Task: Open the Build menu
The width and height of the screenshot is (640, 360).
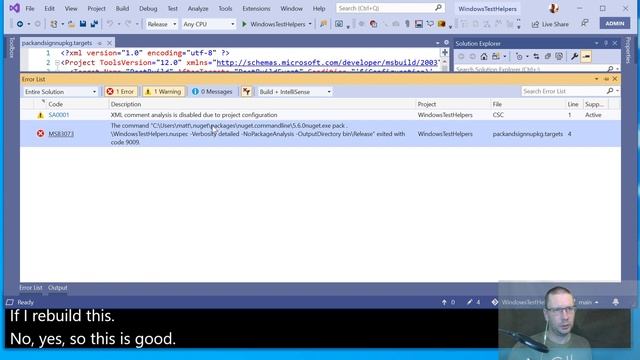Action: (122, 8)
